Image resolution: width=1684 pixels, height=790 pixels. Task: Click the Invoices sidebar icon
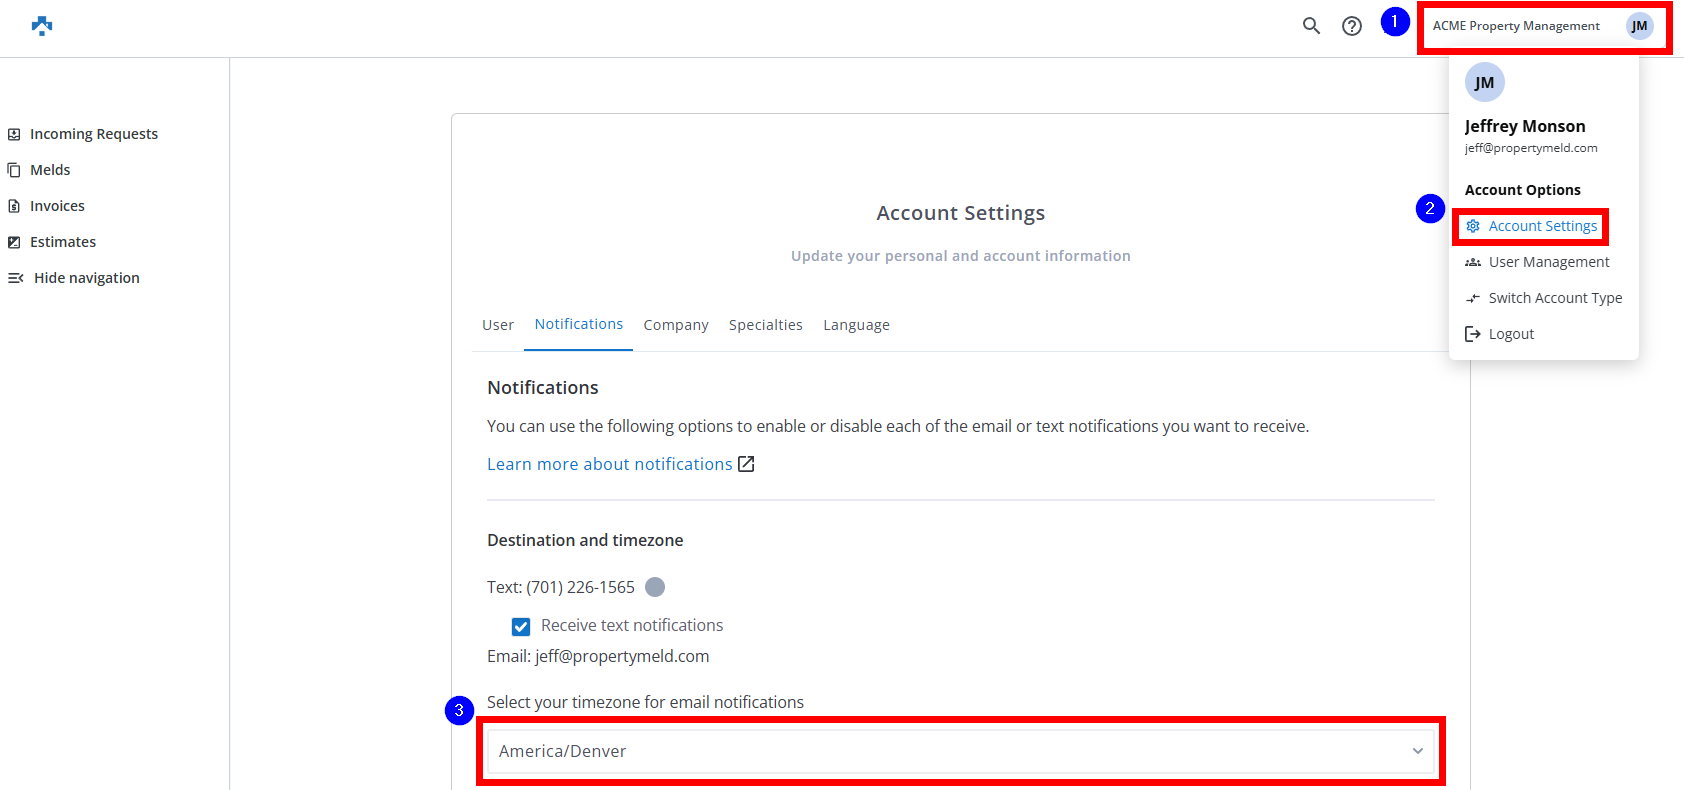14,206
